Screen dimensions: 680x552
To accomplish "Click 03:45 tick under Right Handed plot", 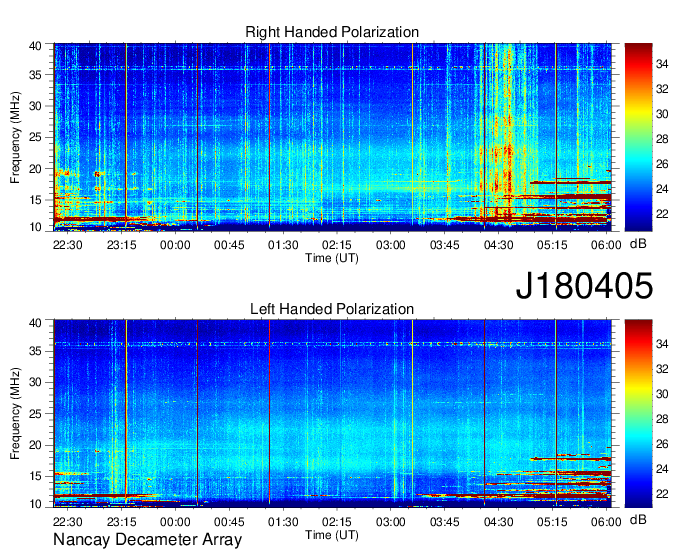I will [x=445, y=245].
